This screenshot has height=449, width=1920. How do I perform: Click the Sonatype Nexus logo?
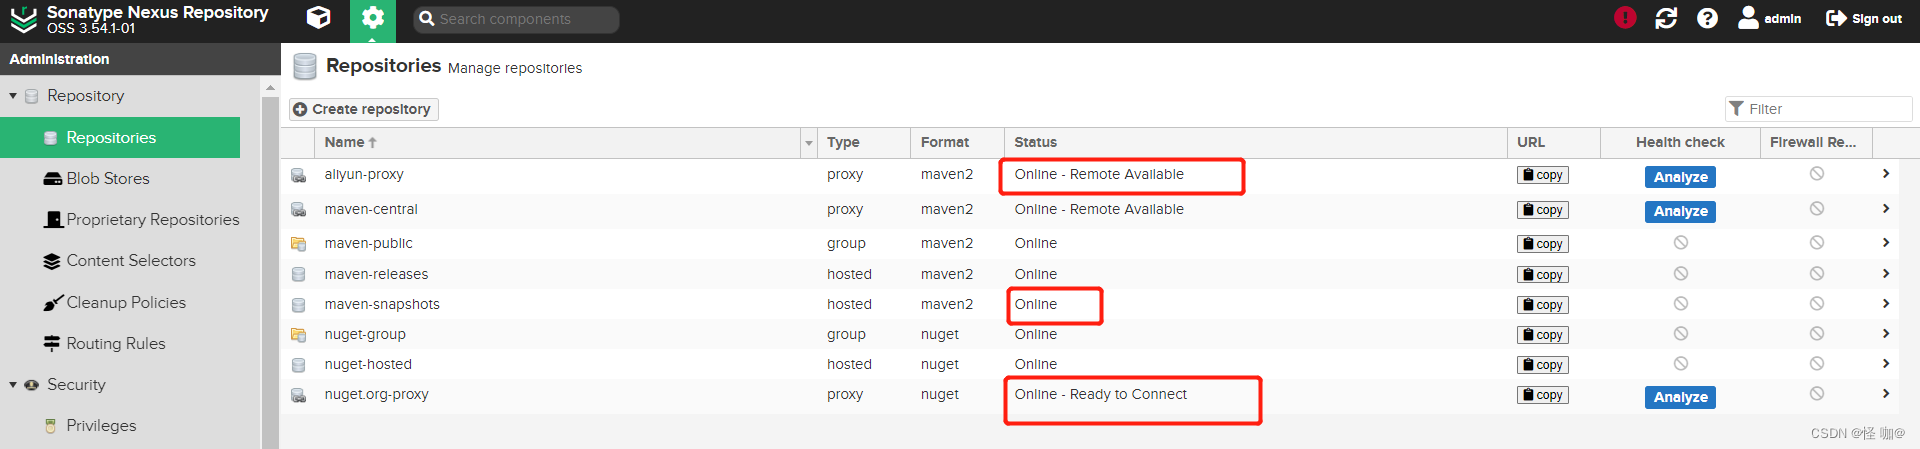click(23, 19)
